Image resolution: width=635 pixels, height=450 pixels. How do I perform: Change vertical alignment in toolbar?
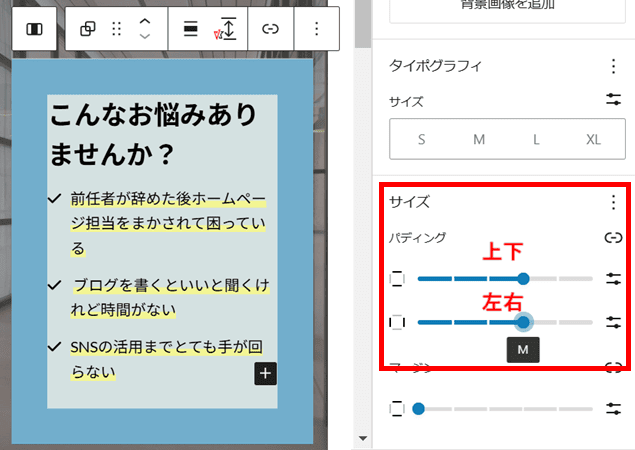pos(228,29)
